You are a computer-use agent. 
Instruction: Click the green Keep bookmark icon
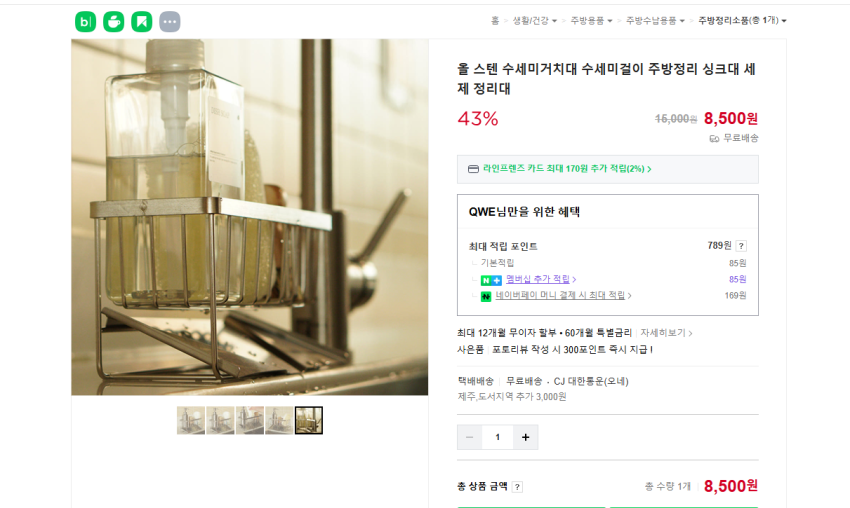point(142,22)
